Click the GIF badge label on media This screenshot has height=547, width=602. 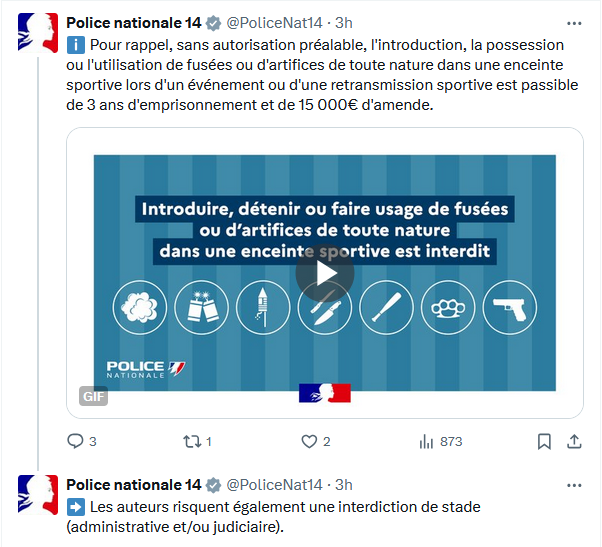(94, 395)
